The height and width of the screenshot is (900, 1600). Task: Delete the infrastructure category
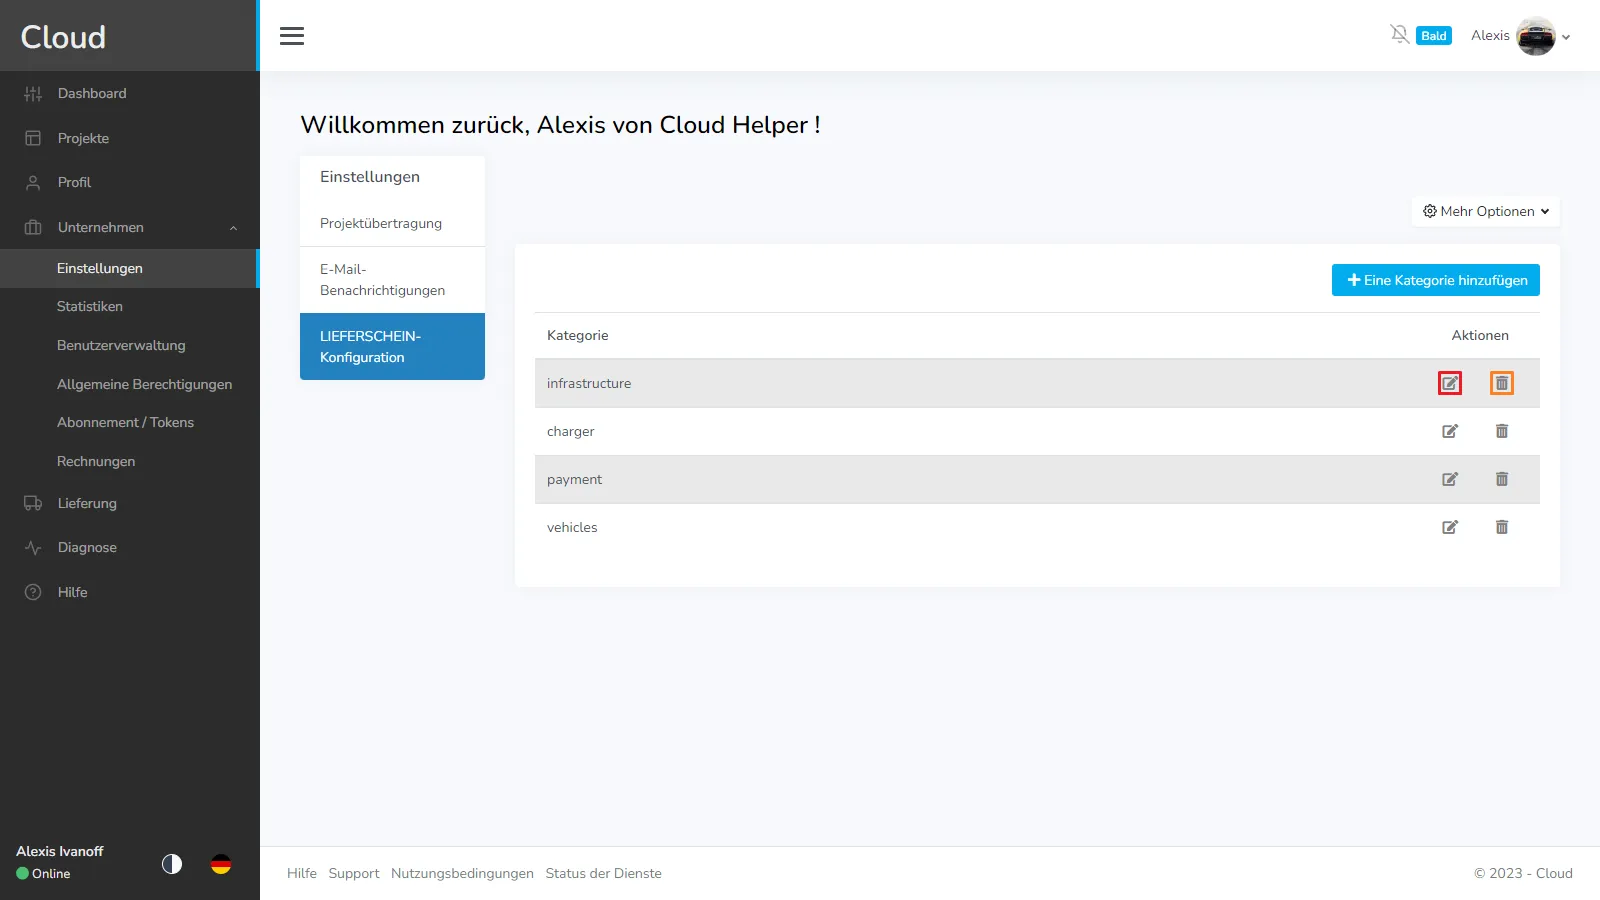[1501, 383]
